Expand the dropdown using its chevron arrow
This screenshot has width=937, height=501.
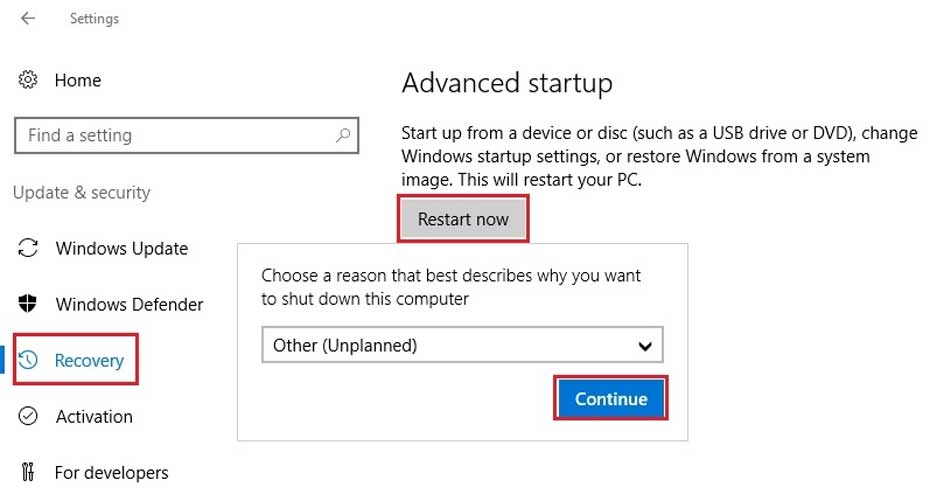(645, 346)
